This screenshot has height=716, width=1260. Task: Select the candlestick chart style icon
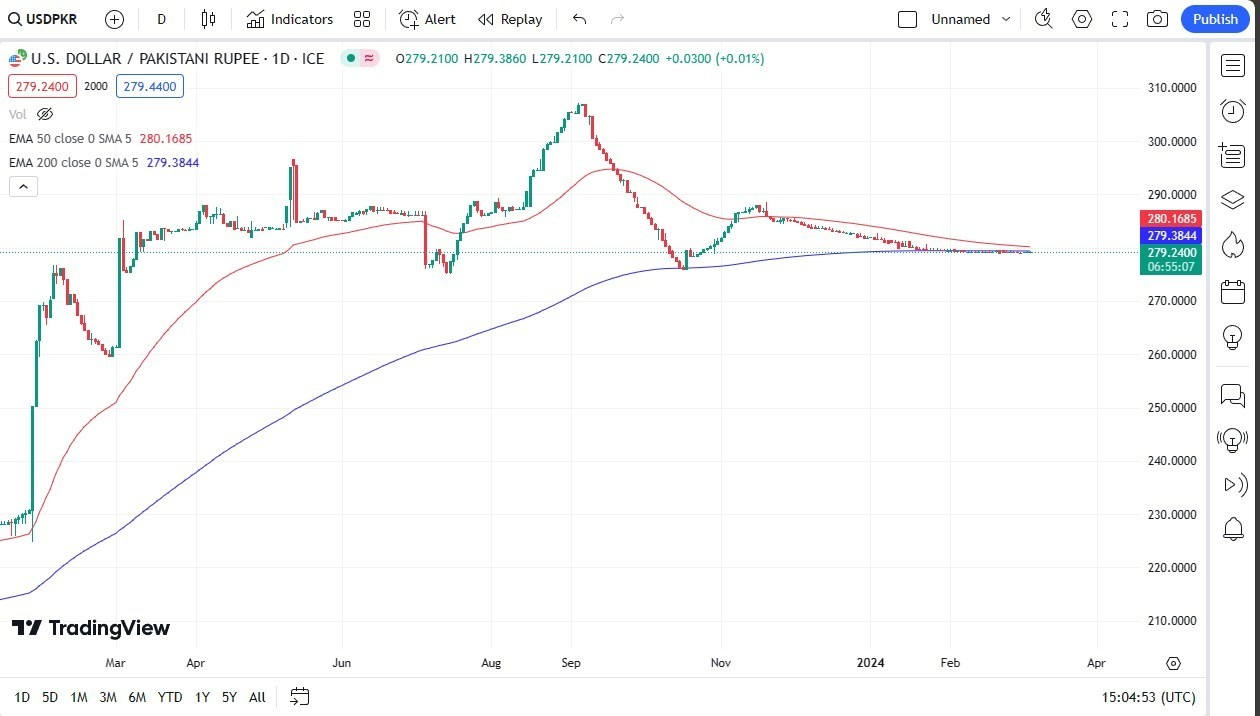tap(207, 19)
